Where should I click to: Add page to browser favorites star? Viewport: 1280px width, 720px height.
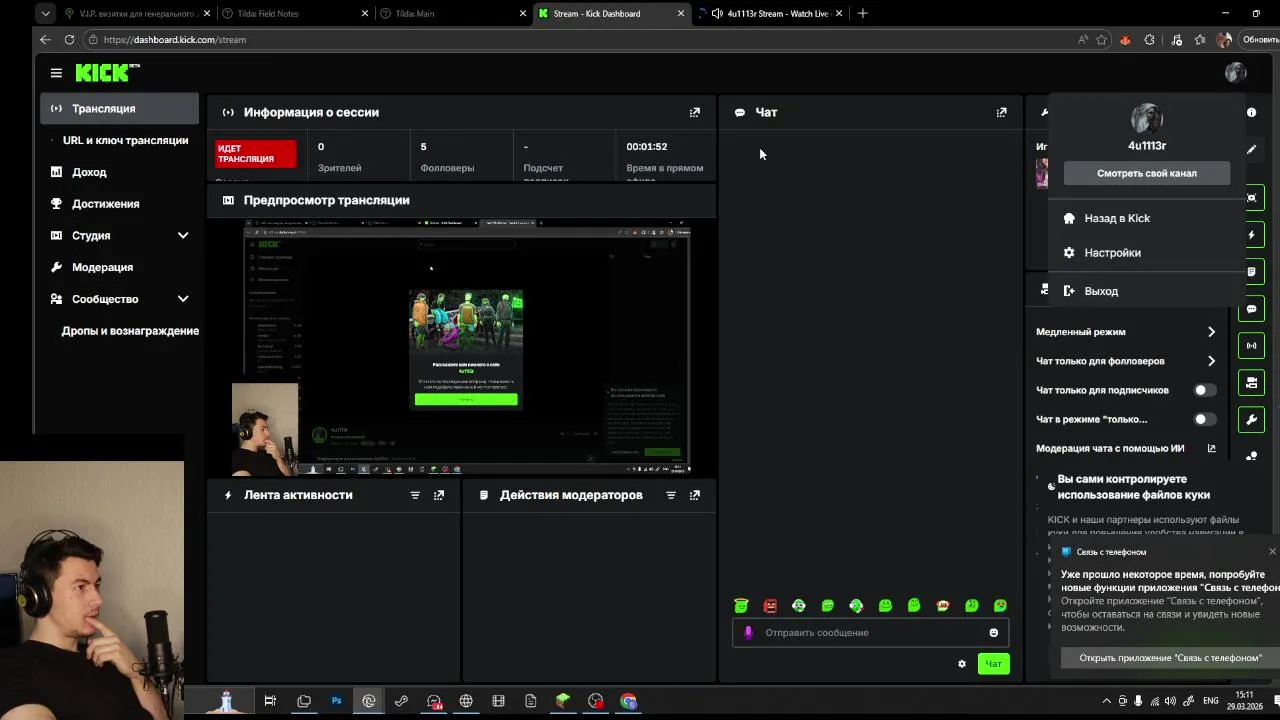point(1101,40)
